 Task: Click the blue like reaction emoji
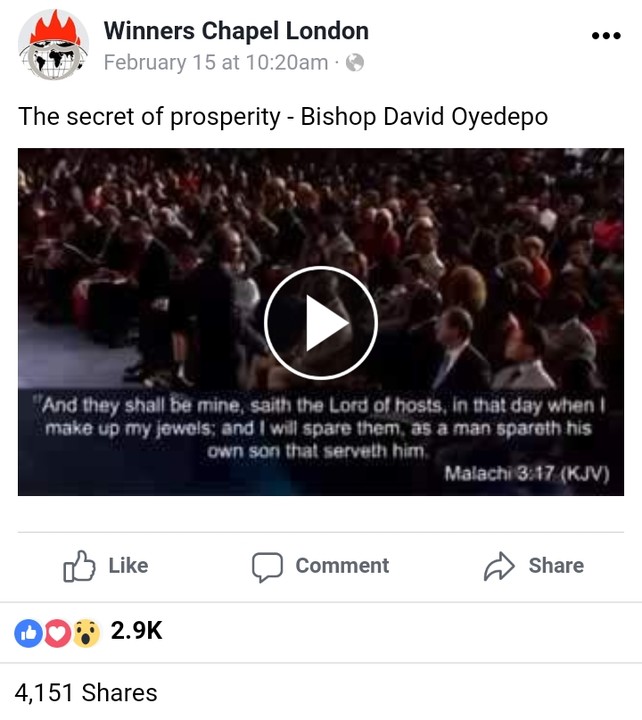pyautogui.click(x=28, y=633)
